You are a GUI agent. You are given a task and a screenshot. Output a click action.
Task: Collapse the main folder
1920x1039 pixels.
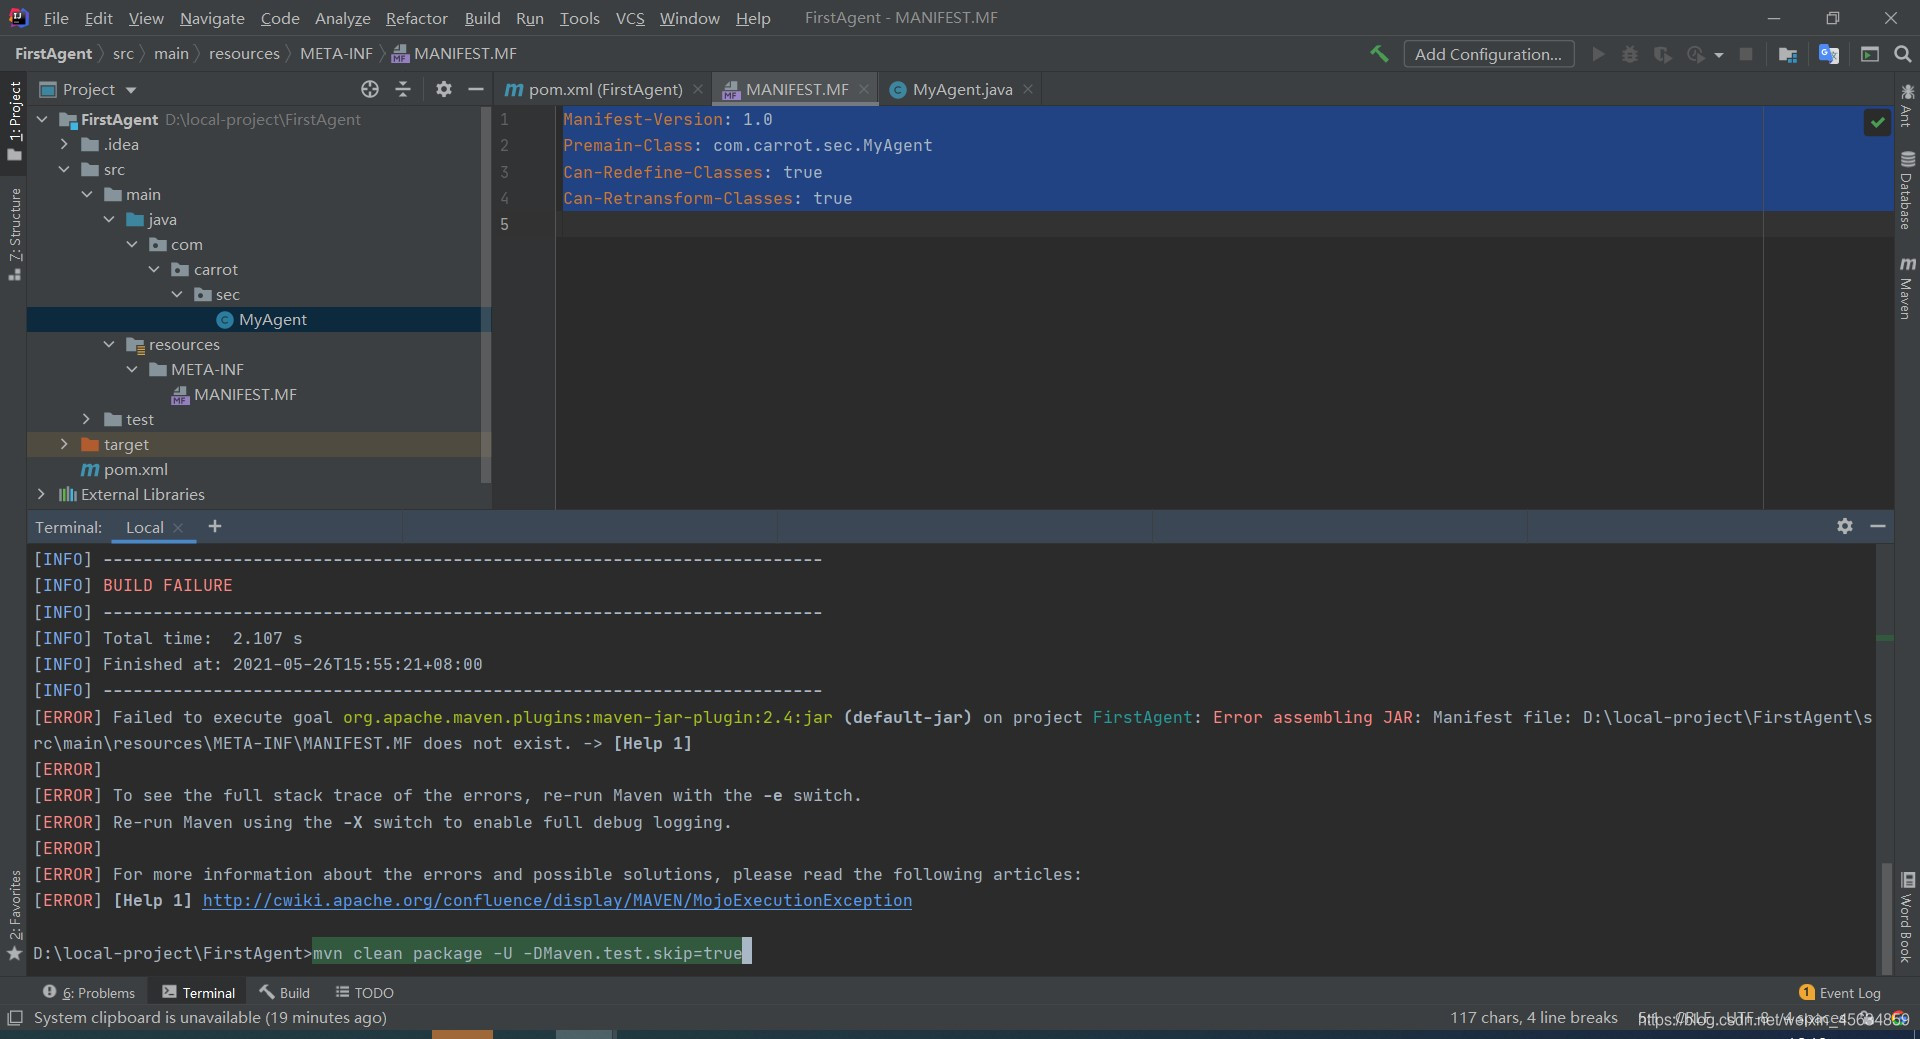[x=87, y=194]
